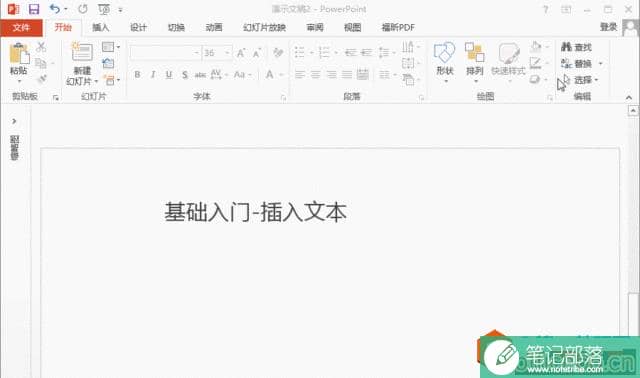Open the 幻灯片放映 (Slide Show) tab
The width and height of the screenshot is (640, 378).
[264, 27]
